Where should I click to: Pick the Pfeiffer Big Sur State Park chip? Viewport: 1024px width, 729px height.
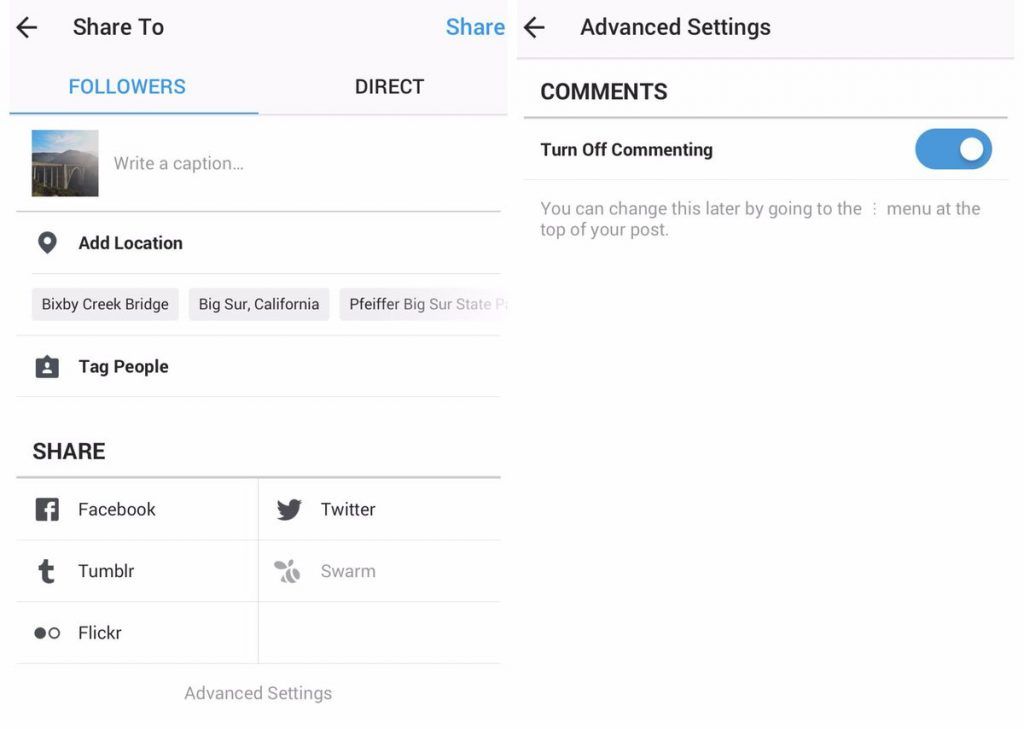point(424,305)
